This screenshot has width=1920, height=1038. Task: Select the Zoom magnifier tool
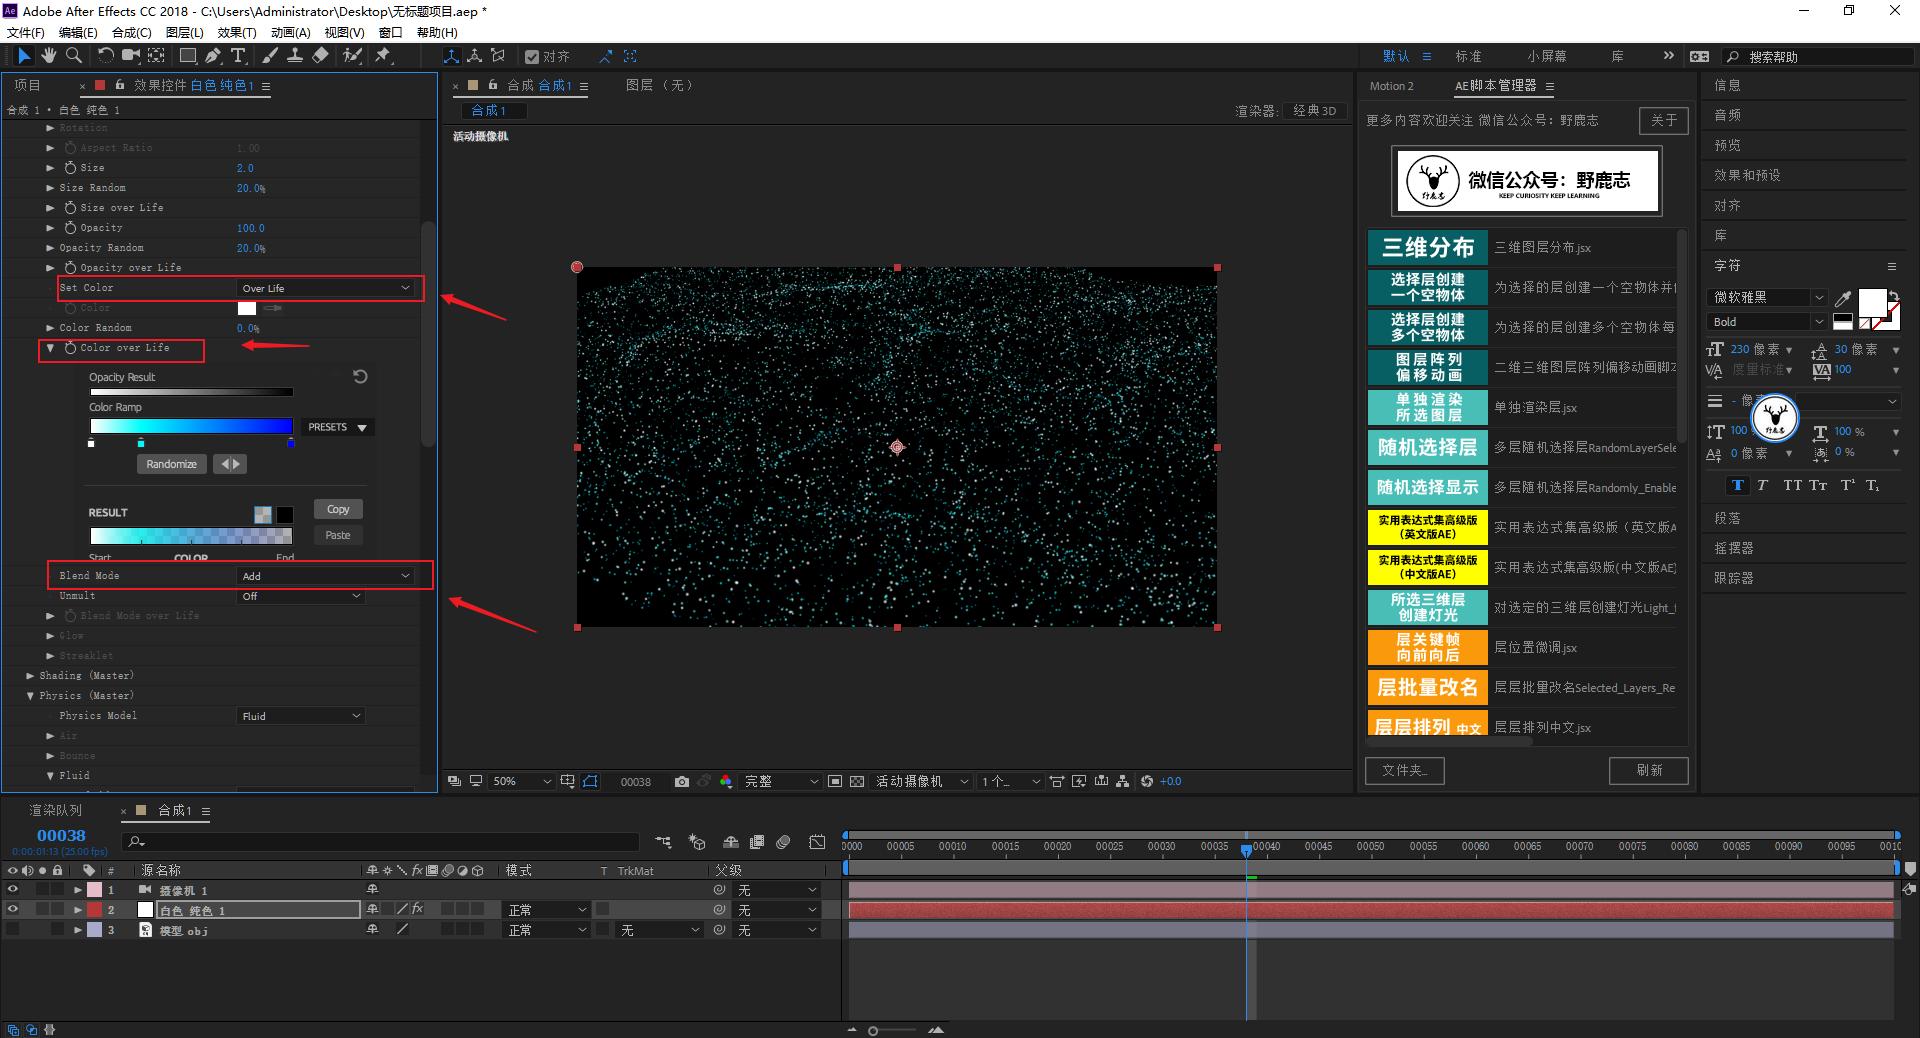74,56
